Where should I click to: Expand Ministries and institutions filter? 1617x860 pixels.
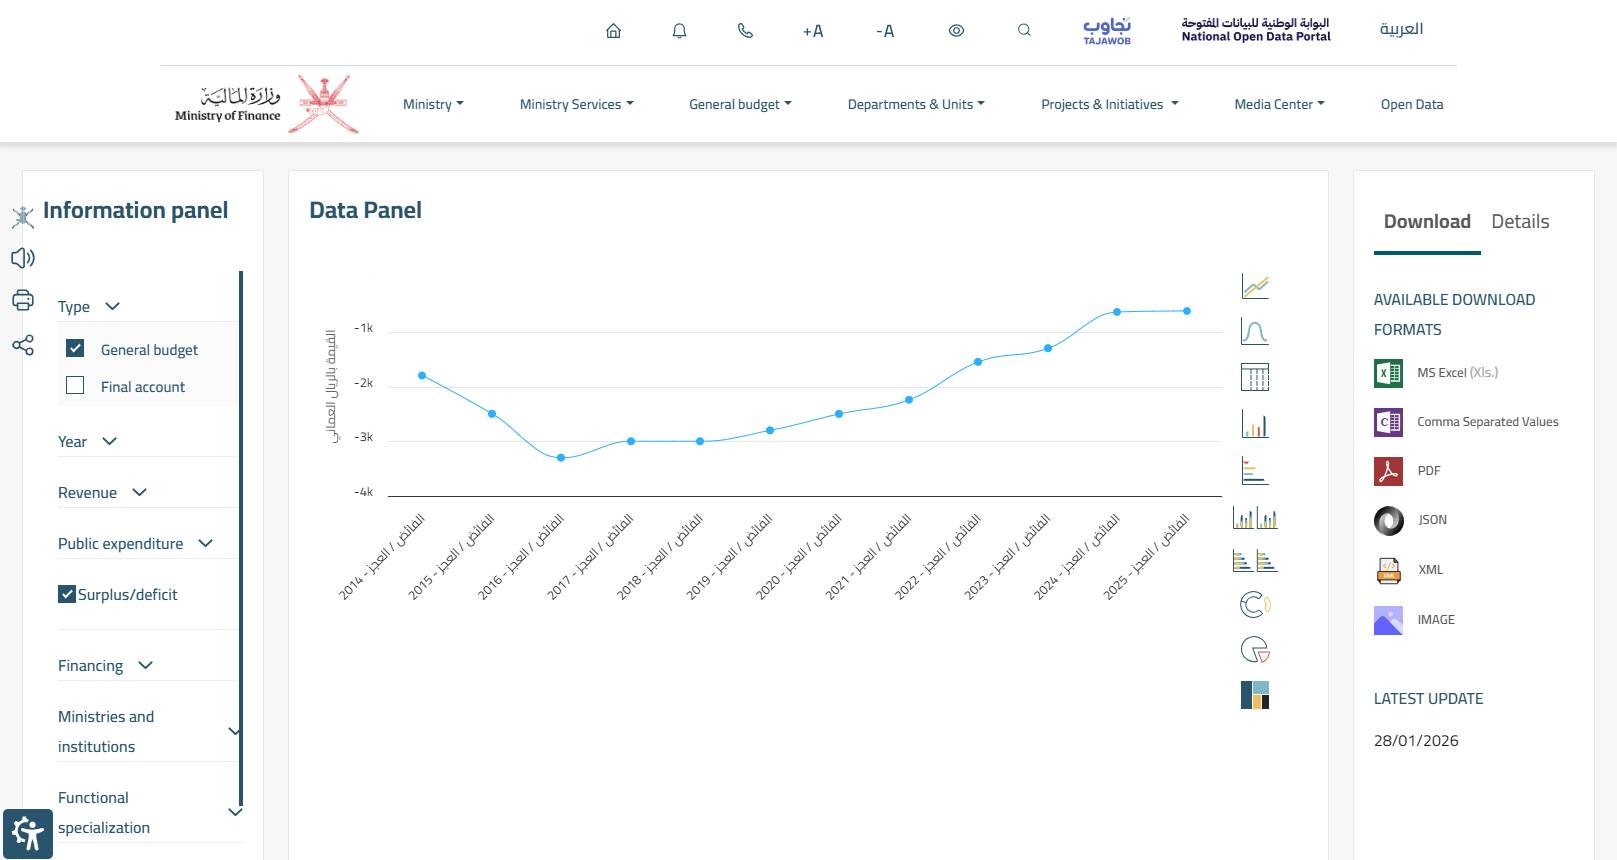point(149,731)
